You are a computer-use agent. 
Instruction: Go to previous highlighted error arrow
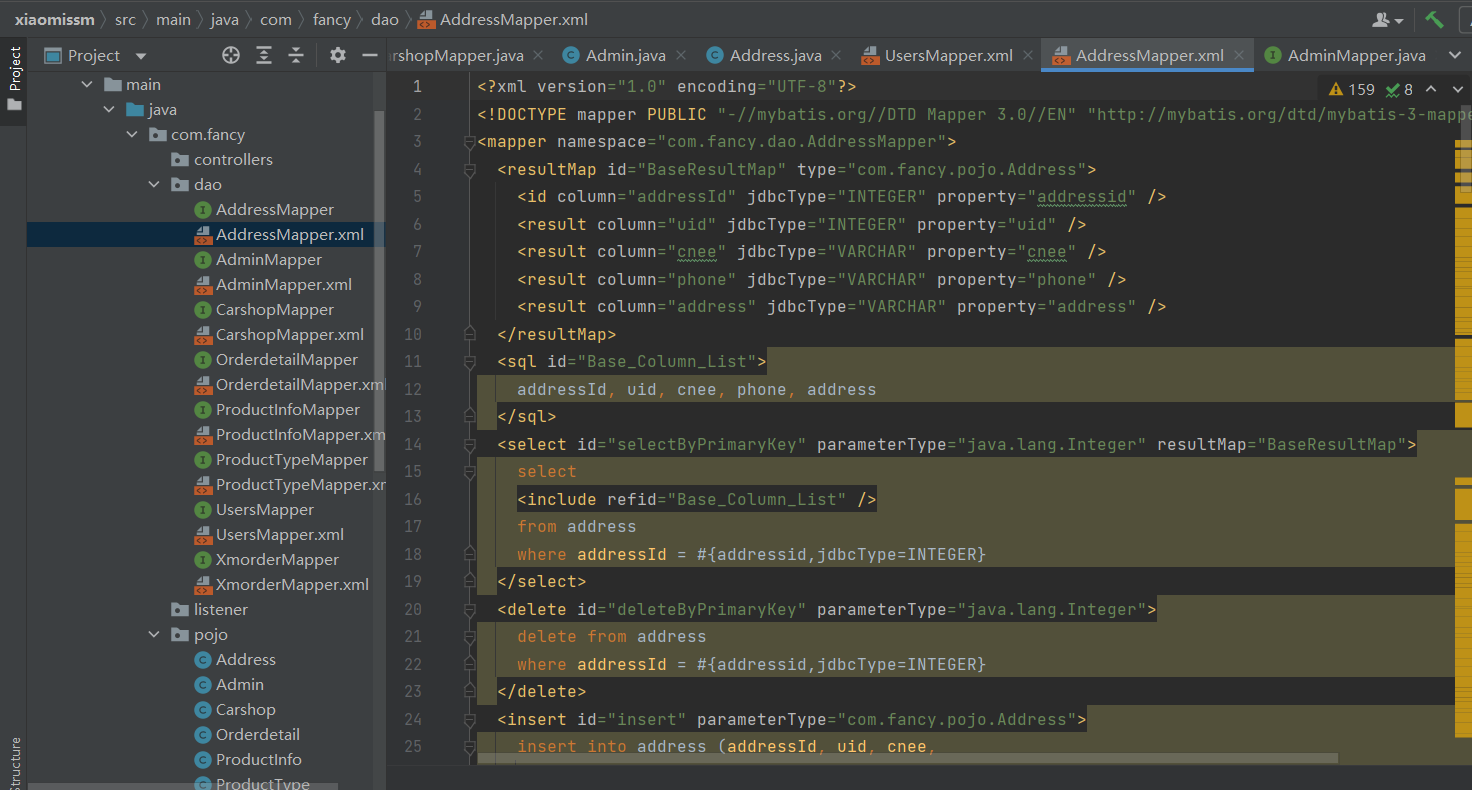click(x=1431, y=89)
